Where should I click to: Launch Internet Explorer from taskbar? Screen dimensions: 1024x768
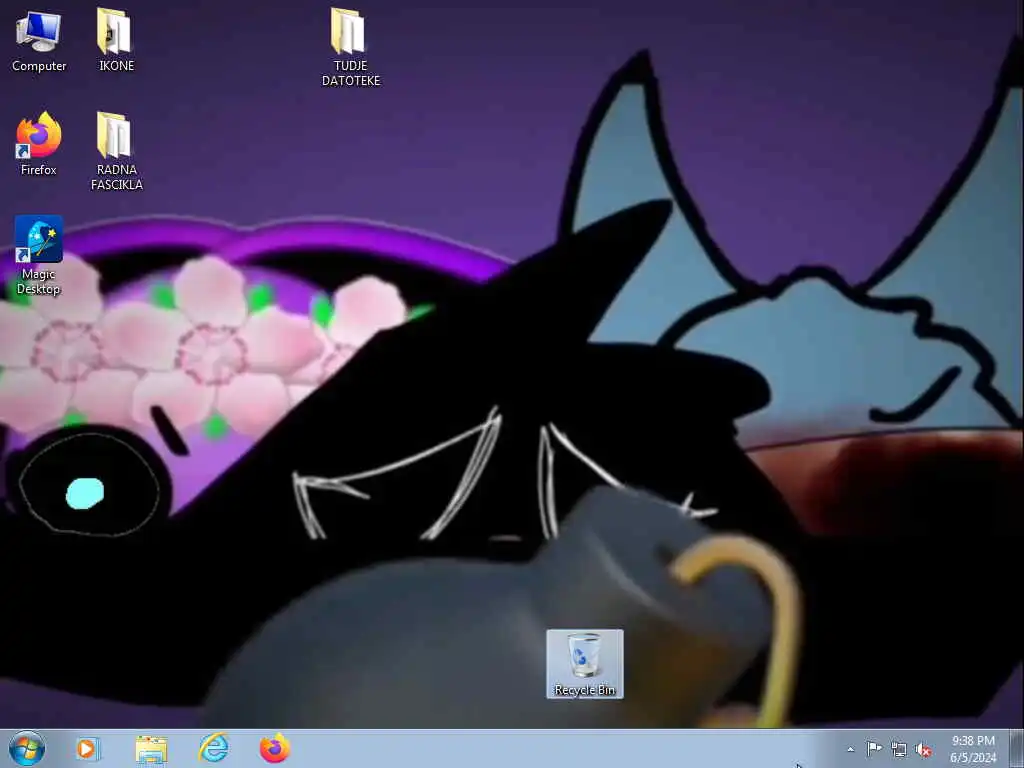pos(214,748)
